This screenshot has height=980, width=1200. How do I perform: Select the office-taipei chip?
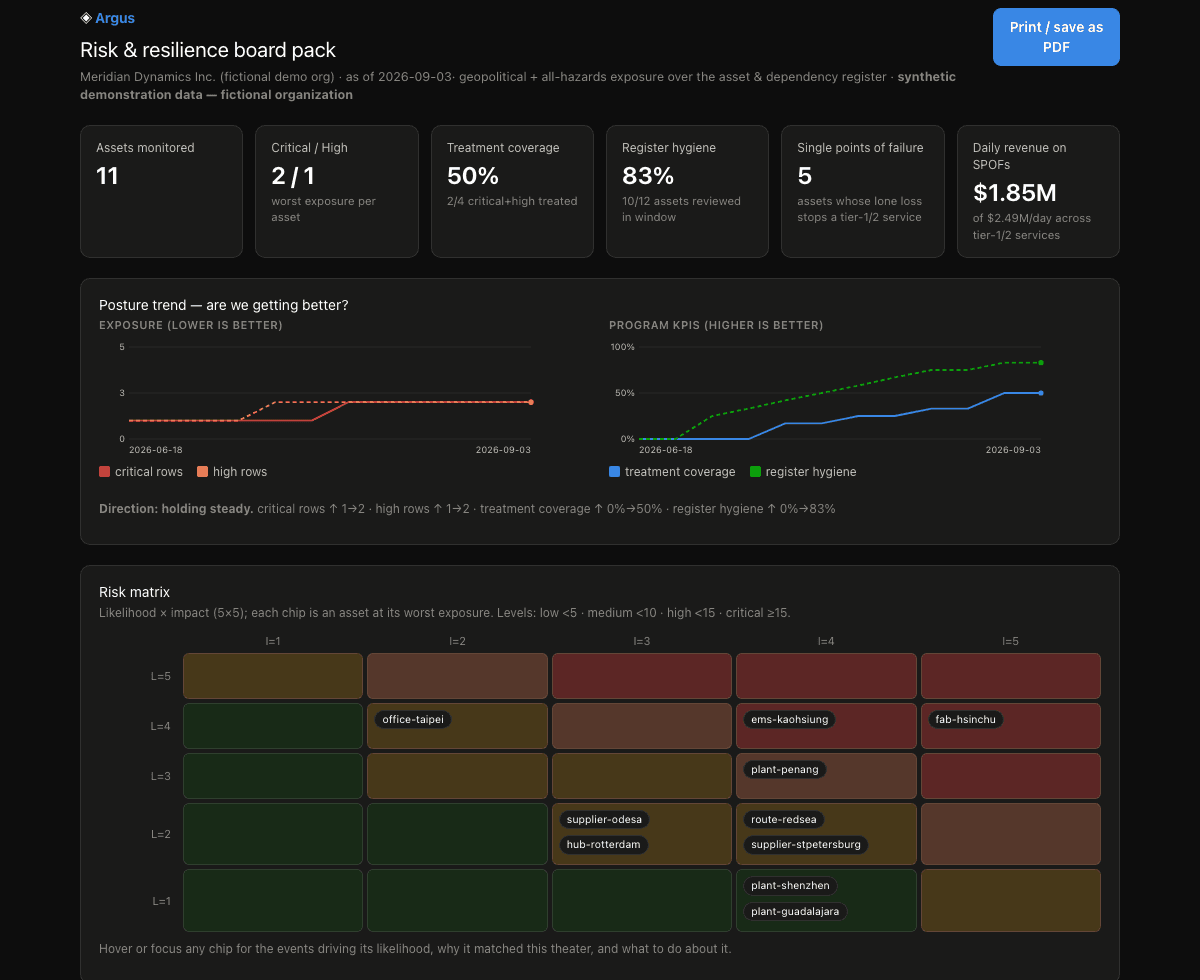click(x=413, y=719)
